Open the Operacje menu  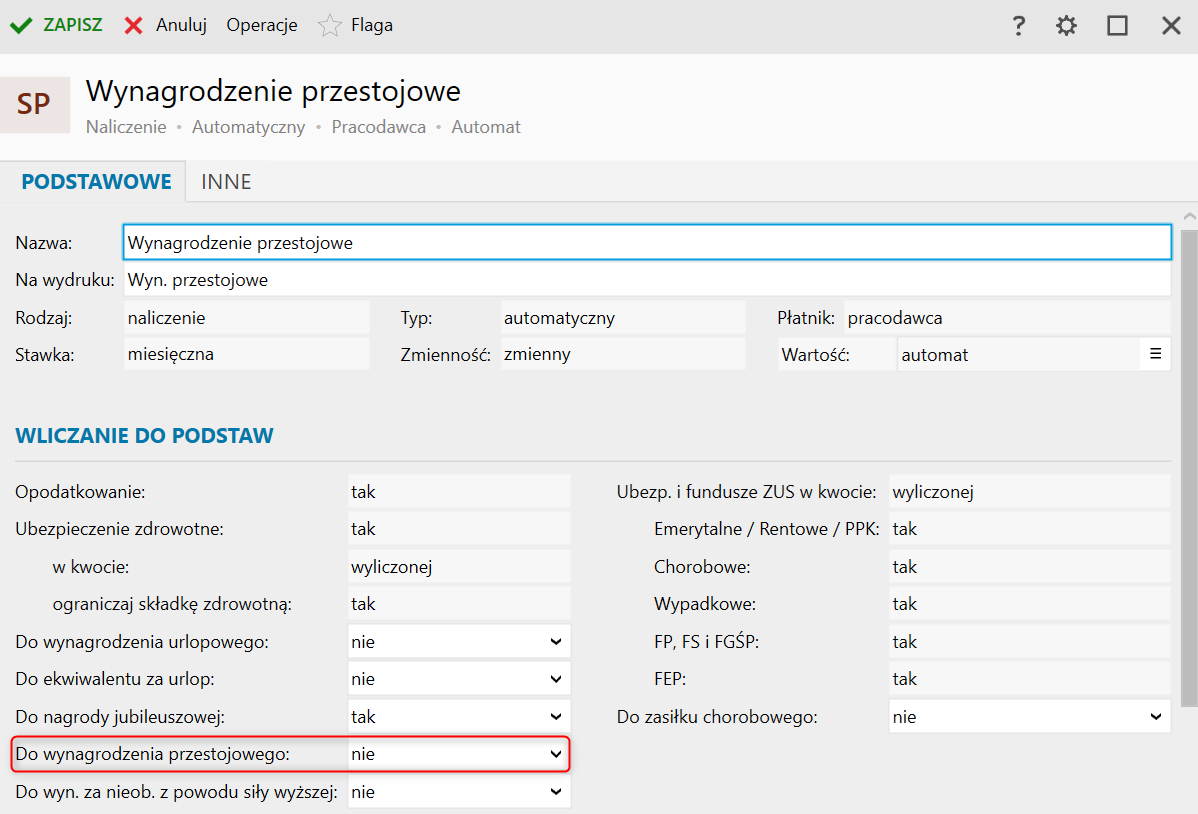click(x=261, y=25)
